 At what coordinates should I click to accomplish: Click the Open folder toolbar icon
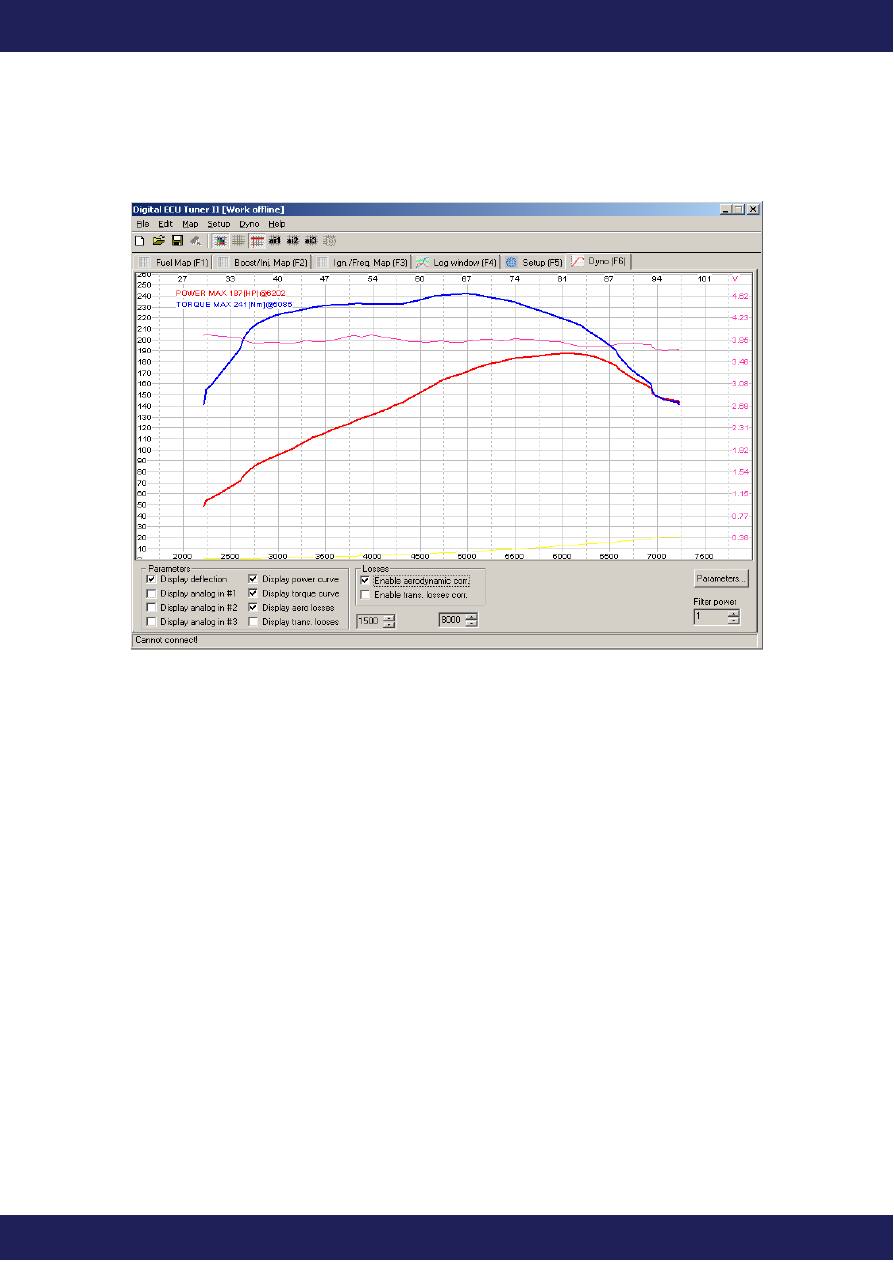coord(158,241)
